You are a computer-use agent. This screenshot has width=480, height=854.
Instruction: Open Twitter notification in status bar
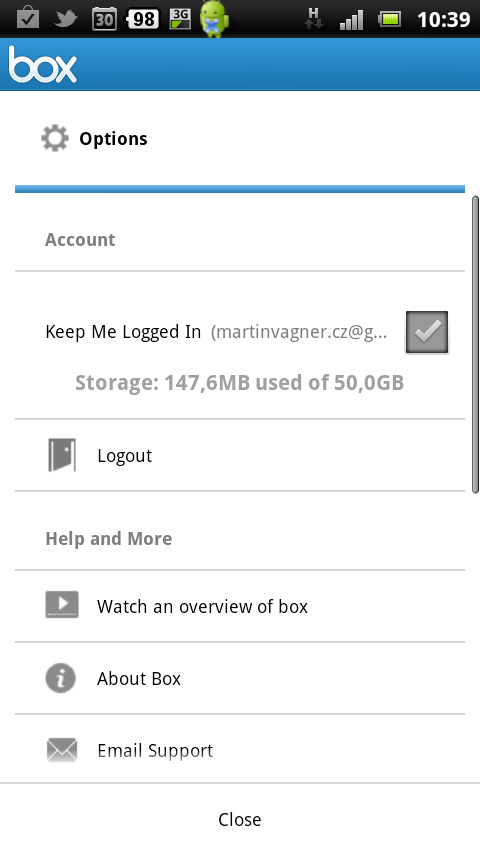click(66, 20)
